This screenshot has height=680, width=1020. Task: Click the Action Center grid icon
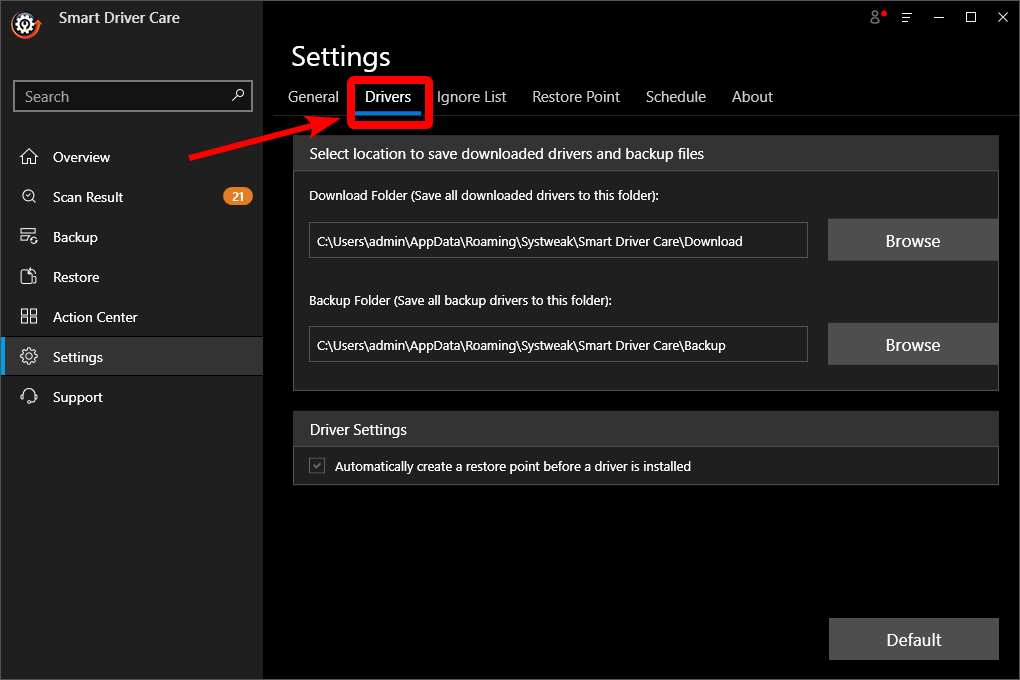click(x=29, y=316)
